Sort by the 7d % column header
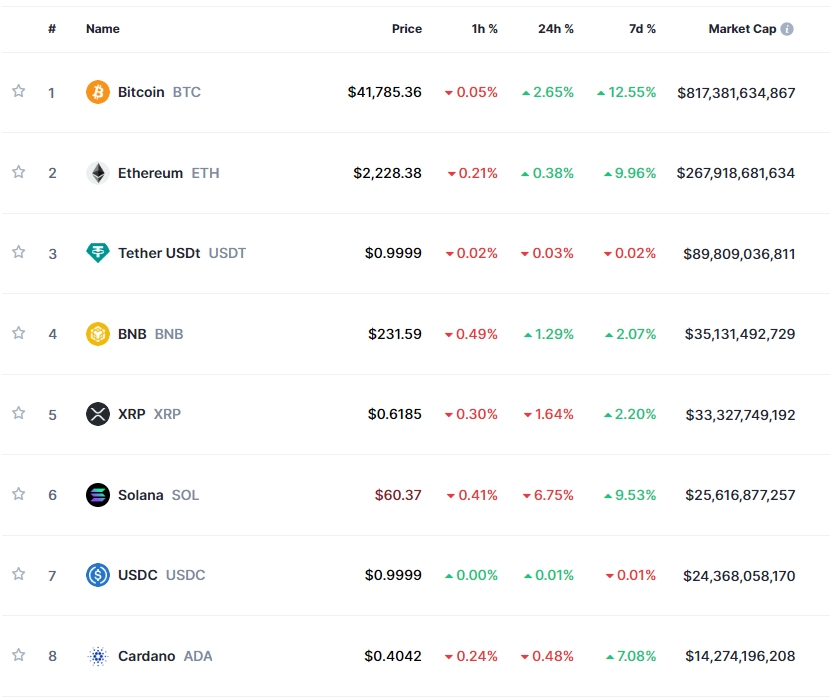830x699 pixels. click(642, 29)
